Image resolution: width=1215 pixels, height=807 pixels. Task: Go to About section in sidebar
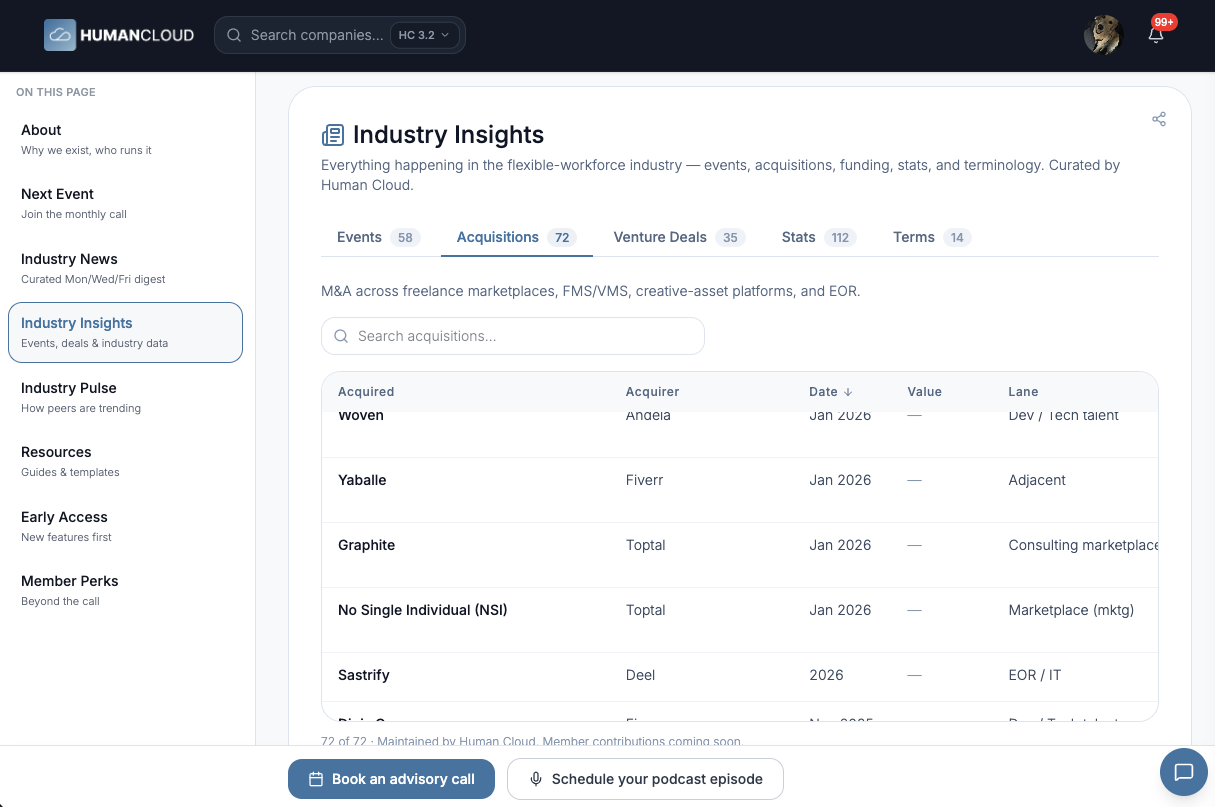tap(125, 139)
